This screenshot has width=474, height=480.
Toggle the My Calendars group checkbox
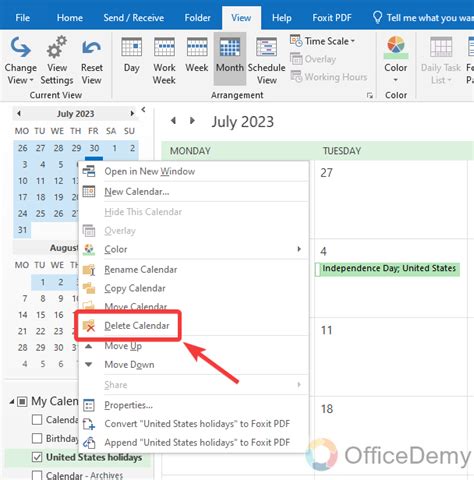pos(22,402)
